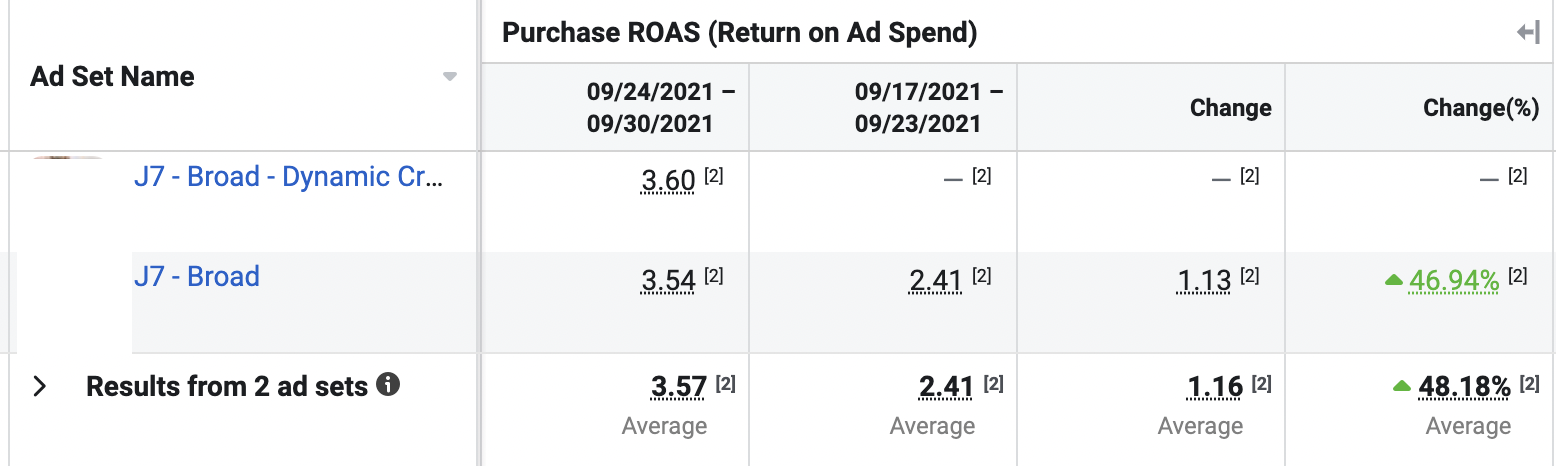Click the green up-arrow next to 48.18%
The image size is (1556, 466).
pyautogui.click(x=1402, y=386)
